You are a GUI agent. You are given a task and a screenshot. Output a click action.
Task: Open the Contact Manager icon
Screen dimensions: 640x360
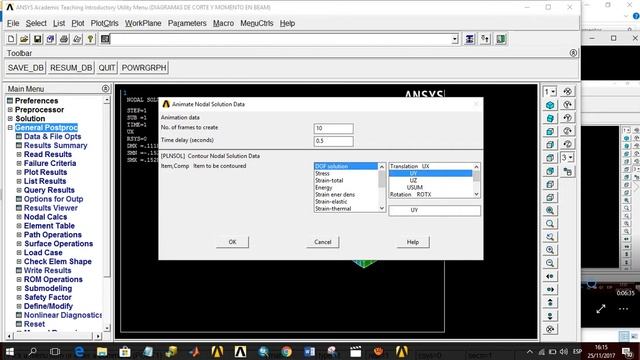click(500, 39)
